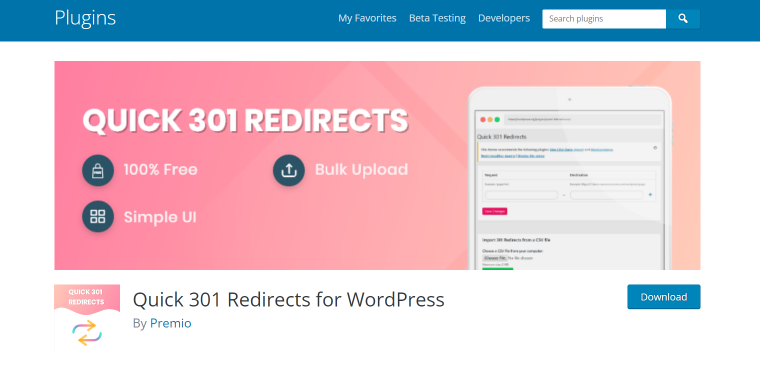Click the QUICK 301 REDIRECTS banner headline
This screenshot has width=760, height=365.
[245, 121]
